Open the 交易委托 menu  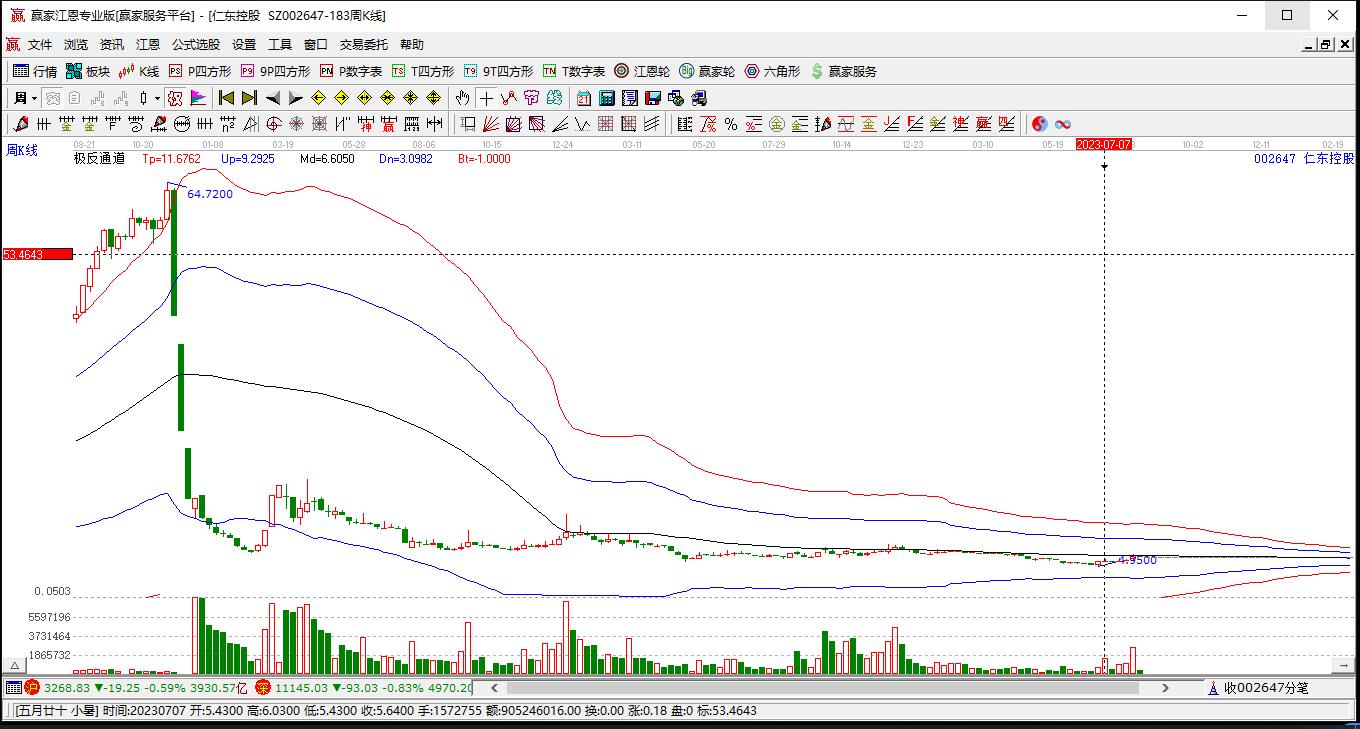tap(364, 45)
